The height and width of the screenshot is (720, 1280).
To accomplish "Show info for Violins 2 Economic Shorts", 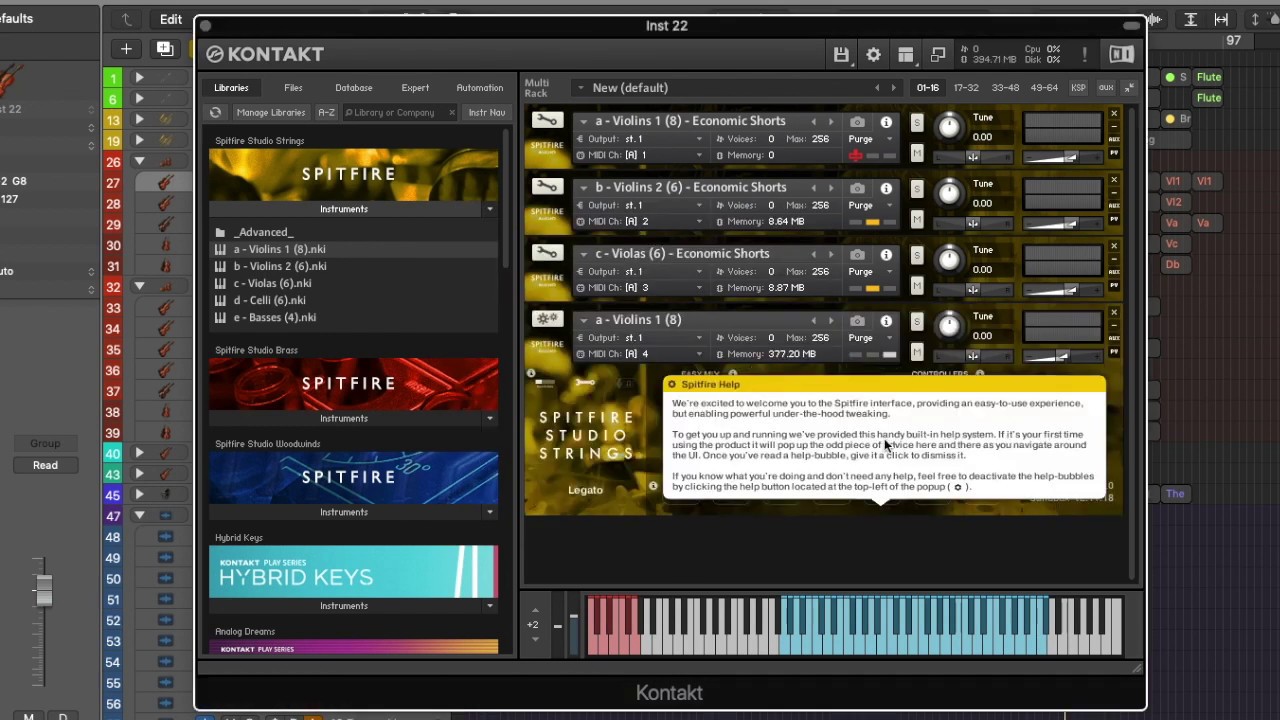I will [x=886, y=188].
